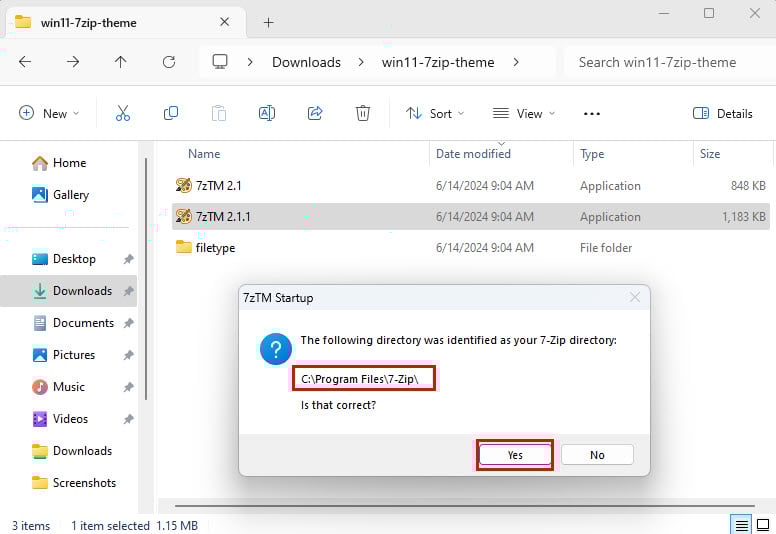
Task: Go back with the left arrow
Action: [x=25, y=62]
